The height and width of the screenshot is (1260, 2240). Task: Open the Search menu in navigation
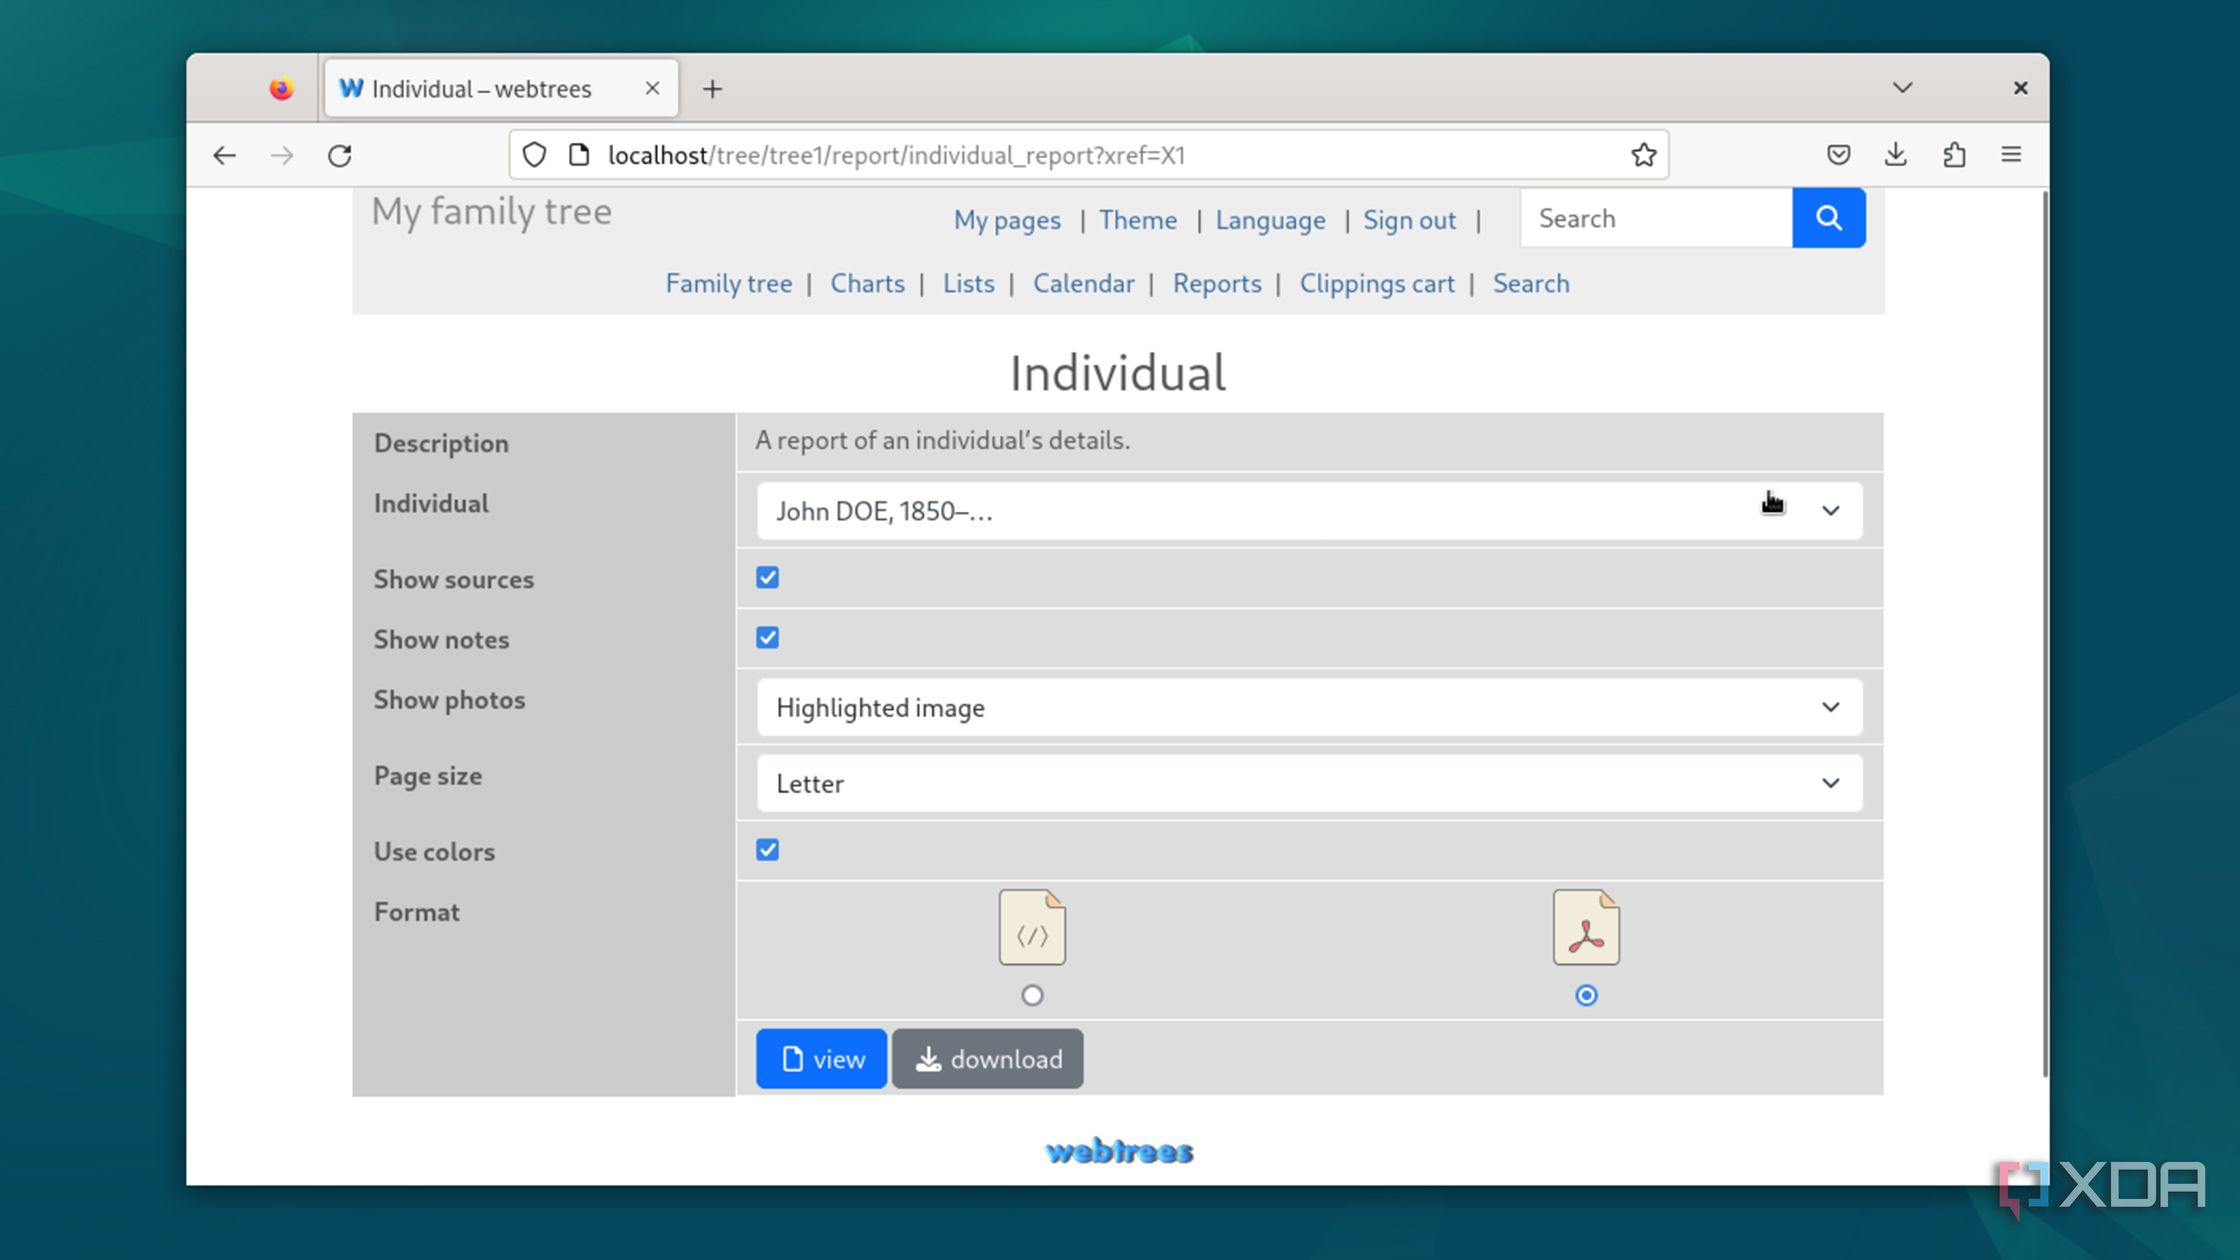click(1530, 284)
